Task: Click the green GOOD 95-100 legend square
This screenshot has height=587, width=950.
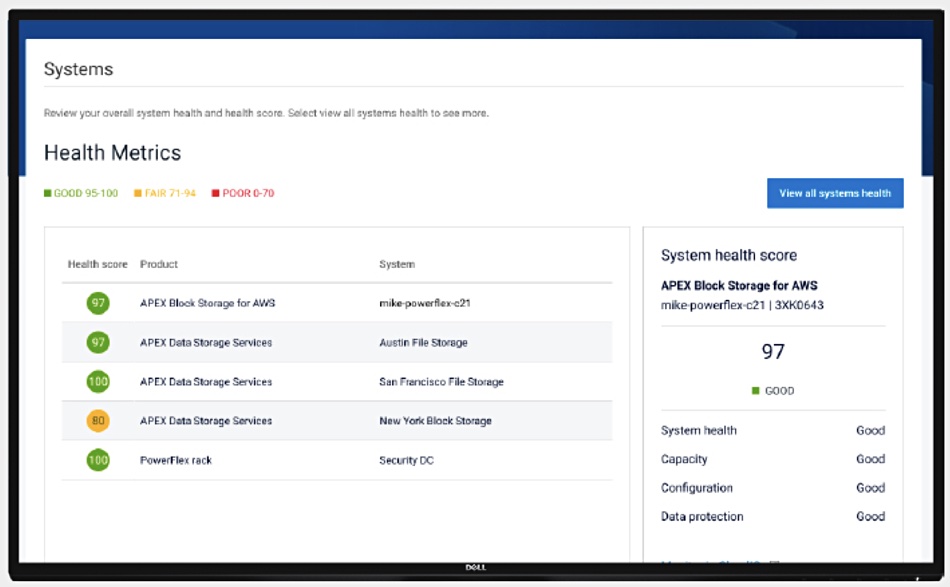Action: tap(47, 193)
